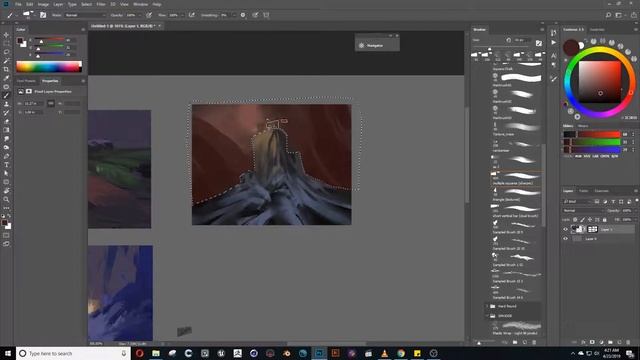The height and width of the screenshot is (360, 640).
Task: Open the brush settings panel icon in options bar
Action: pos(43,15)
